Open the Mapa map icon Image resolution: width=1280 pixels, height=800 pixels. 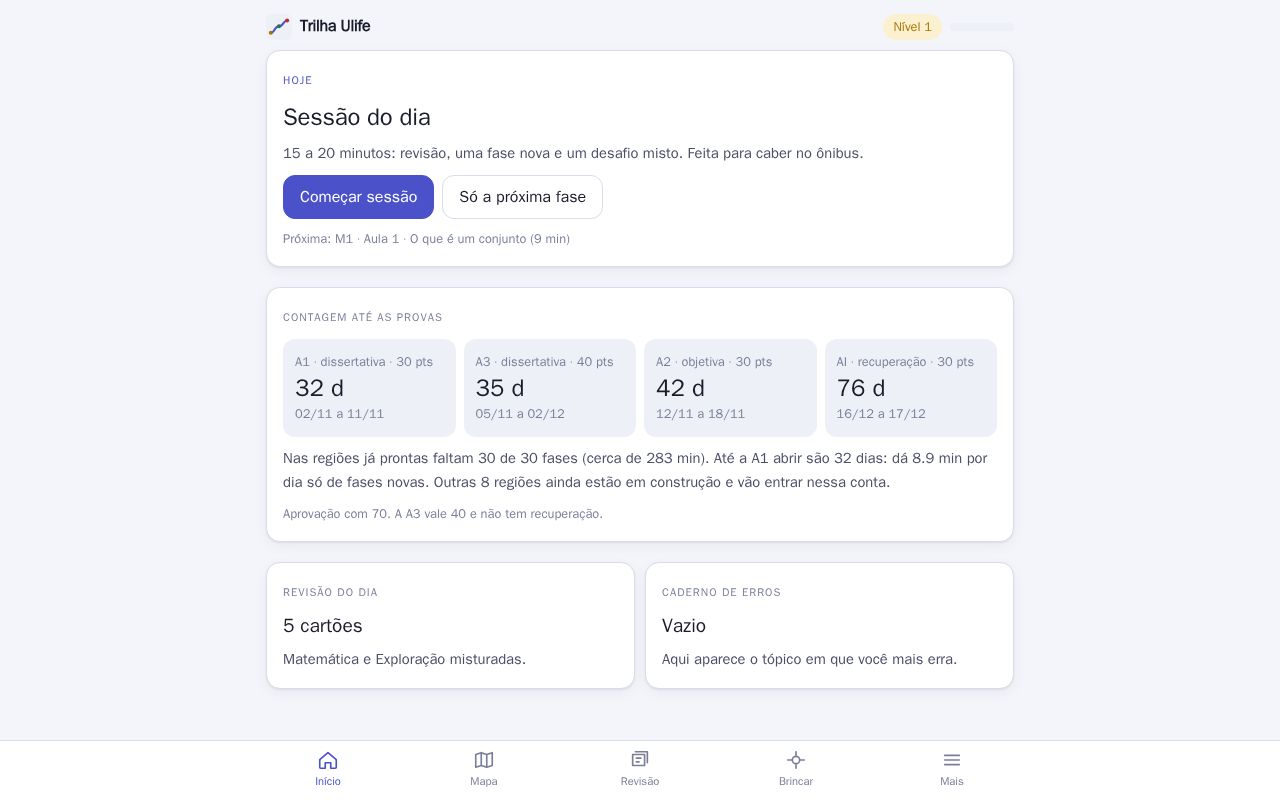pos(484,760)
